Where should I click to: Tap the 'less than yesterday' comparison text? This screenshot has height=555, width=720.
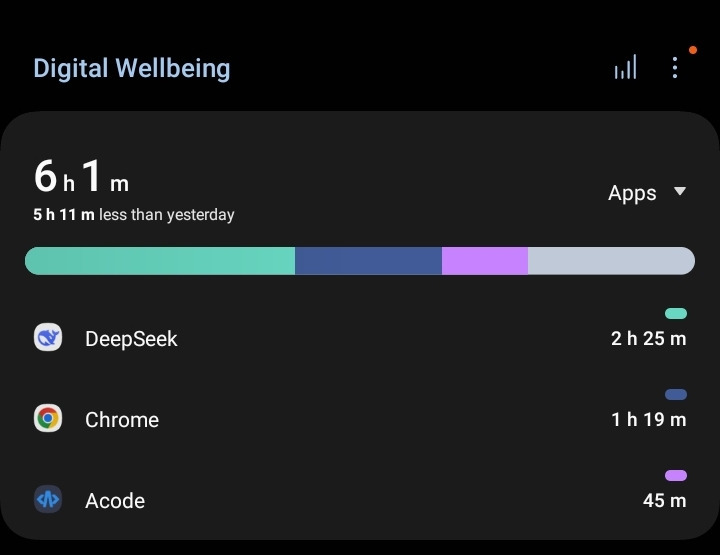(166, 215)
